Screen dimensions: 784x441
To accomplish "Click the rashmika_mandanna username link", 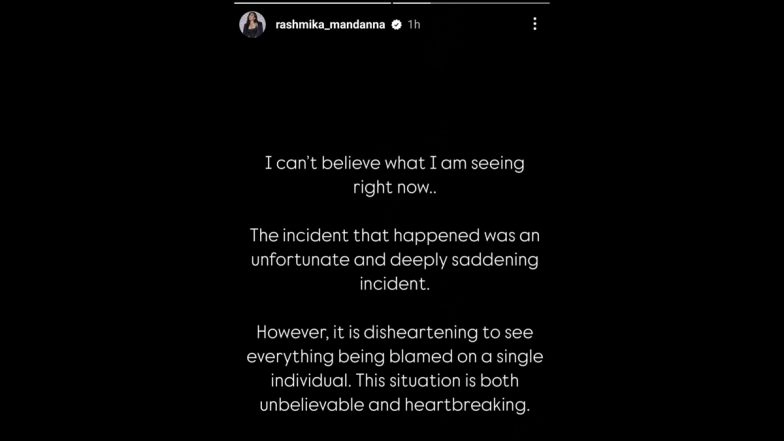I will (331, 25).
